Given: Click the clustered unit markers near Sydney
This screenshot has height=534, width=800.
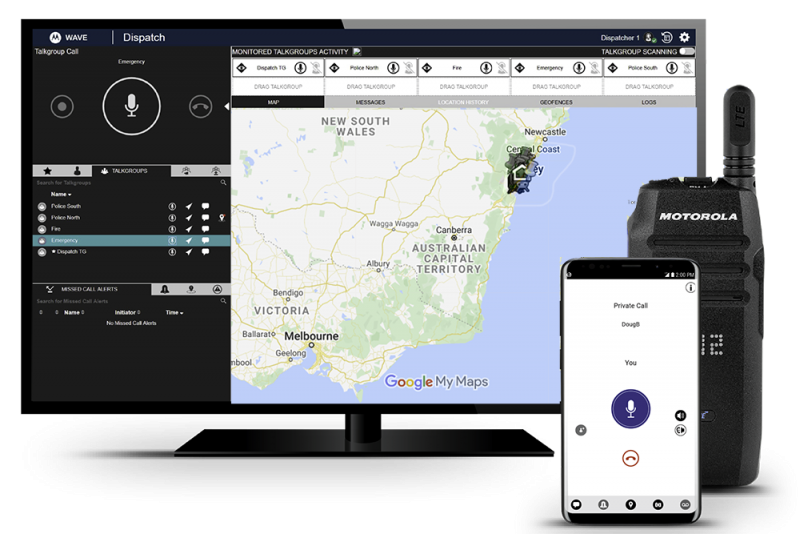Looking at the screenshot, I should point(520,172).
